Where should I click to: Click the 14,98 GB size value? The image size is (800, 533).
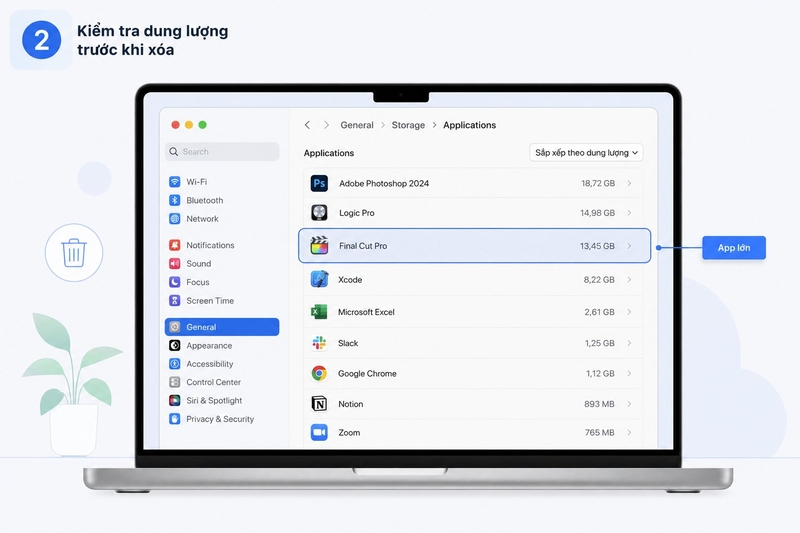point(597,213)
